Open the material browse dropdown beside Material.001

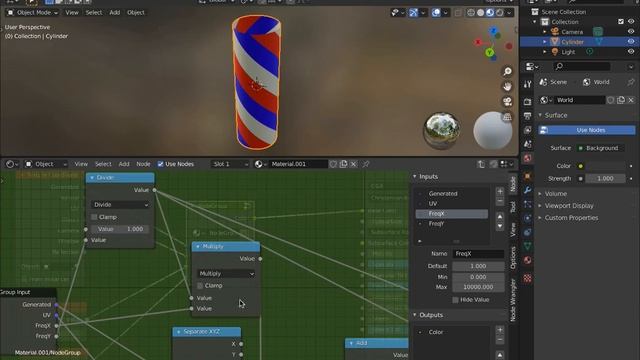coord(260,164)
